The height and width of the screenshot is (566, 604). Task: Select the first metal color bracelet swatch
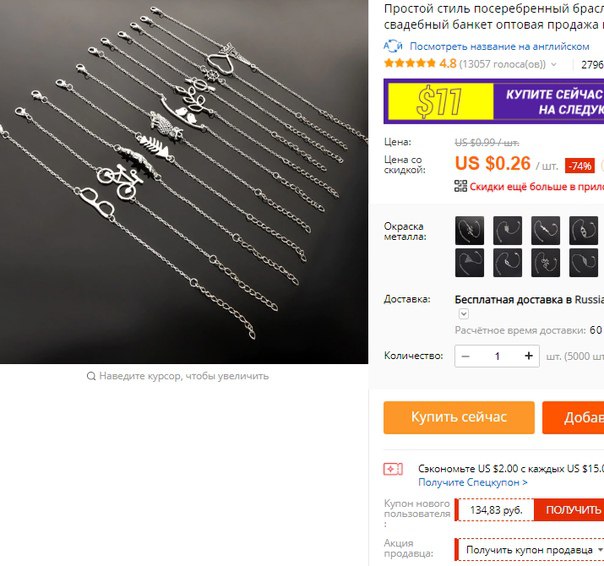469,230
